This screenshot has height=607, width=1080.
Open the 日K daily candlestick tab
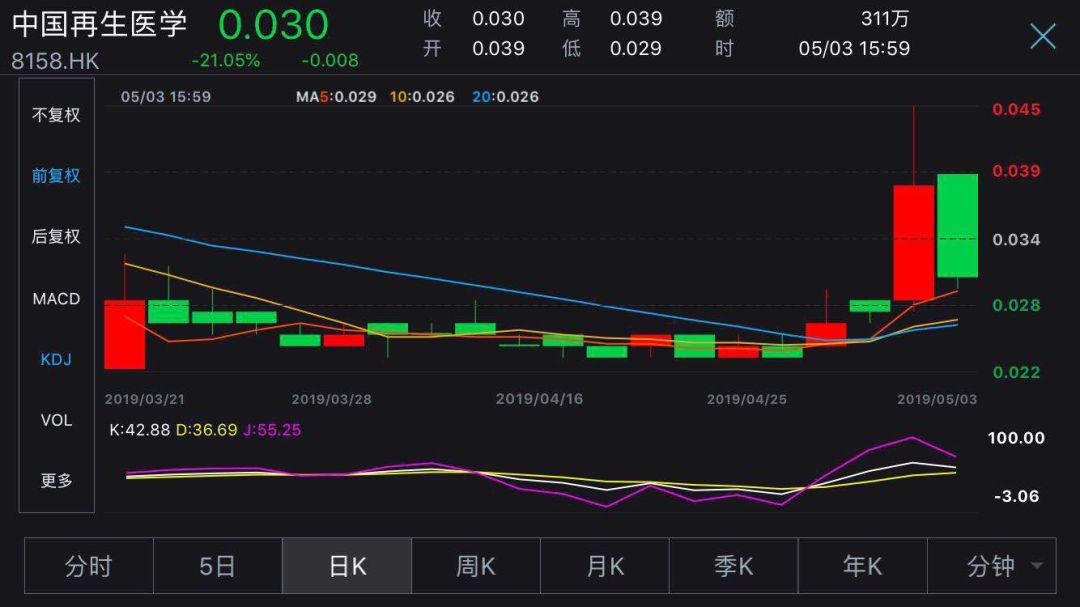[x=346, y=566]
